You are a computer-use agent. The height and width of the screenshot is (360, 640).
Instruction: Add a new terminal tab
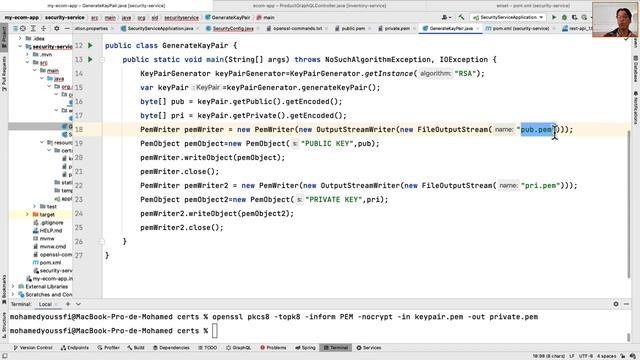(x=68, y=304)
